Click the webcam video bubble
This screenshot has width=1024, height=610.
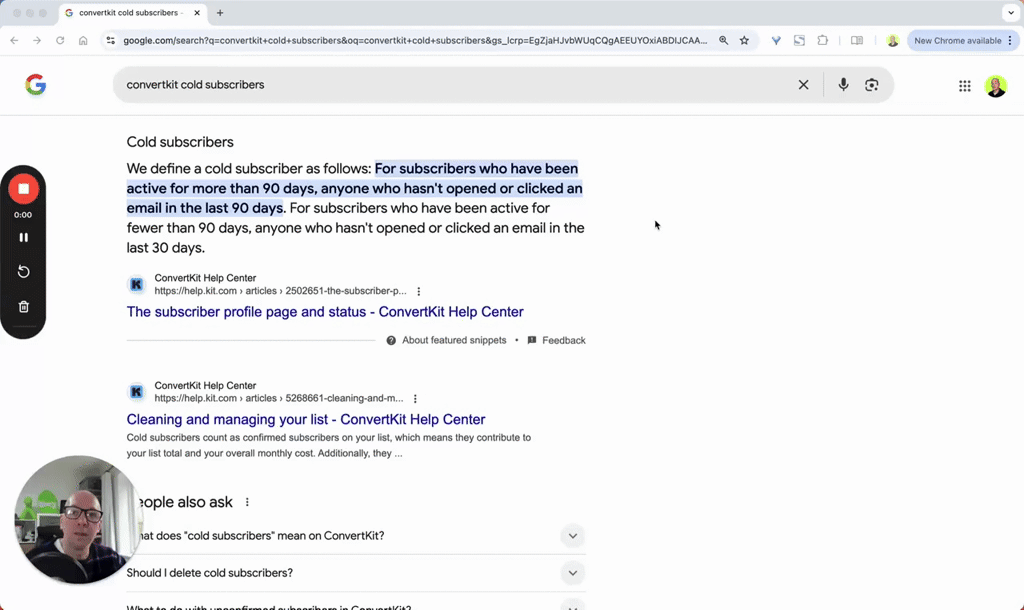77,519
